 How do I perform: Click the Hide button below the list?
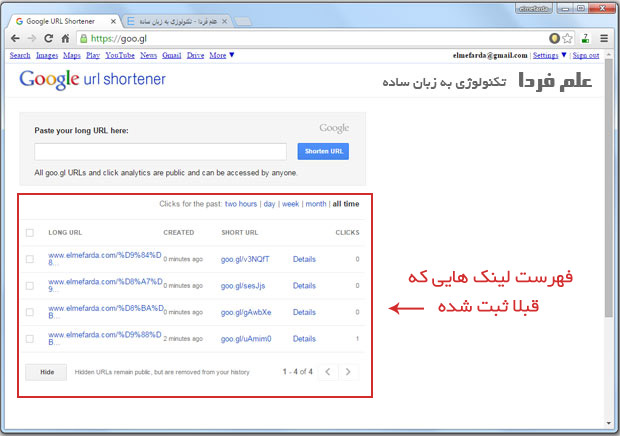point(46,372)
